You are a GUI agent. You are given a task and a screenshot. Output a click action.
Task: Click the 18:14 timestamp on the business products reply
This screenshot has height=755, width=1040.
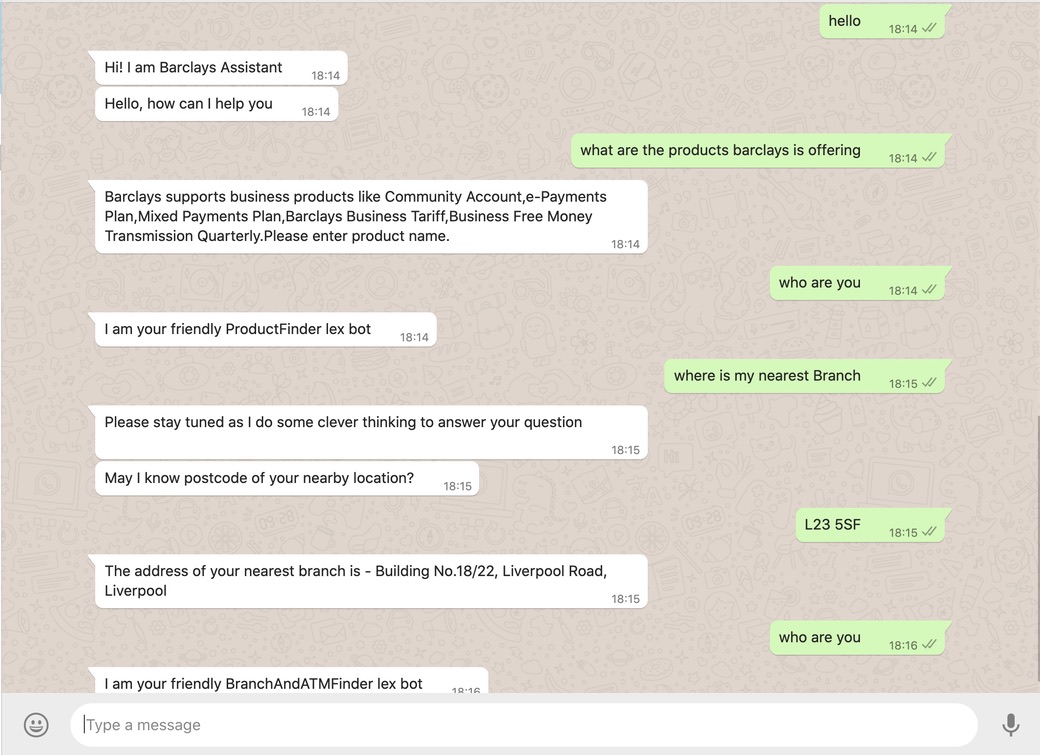tap(625, 244)
